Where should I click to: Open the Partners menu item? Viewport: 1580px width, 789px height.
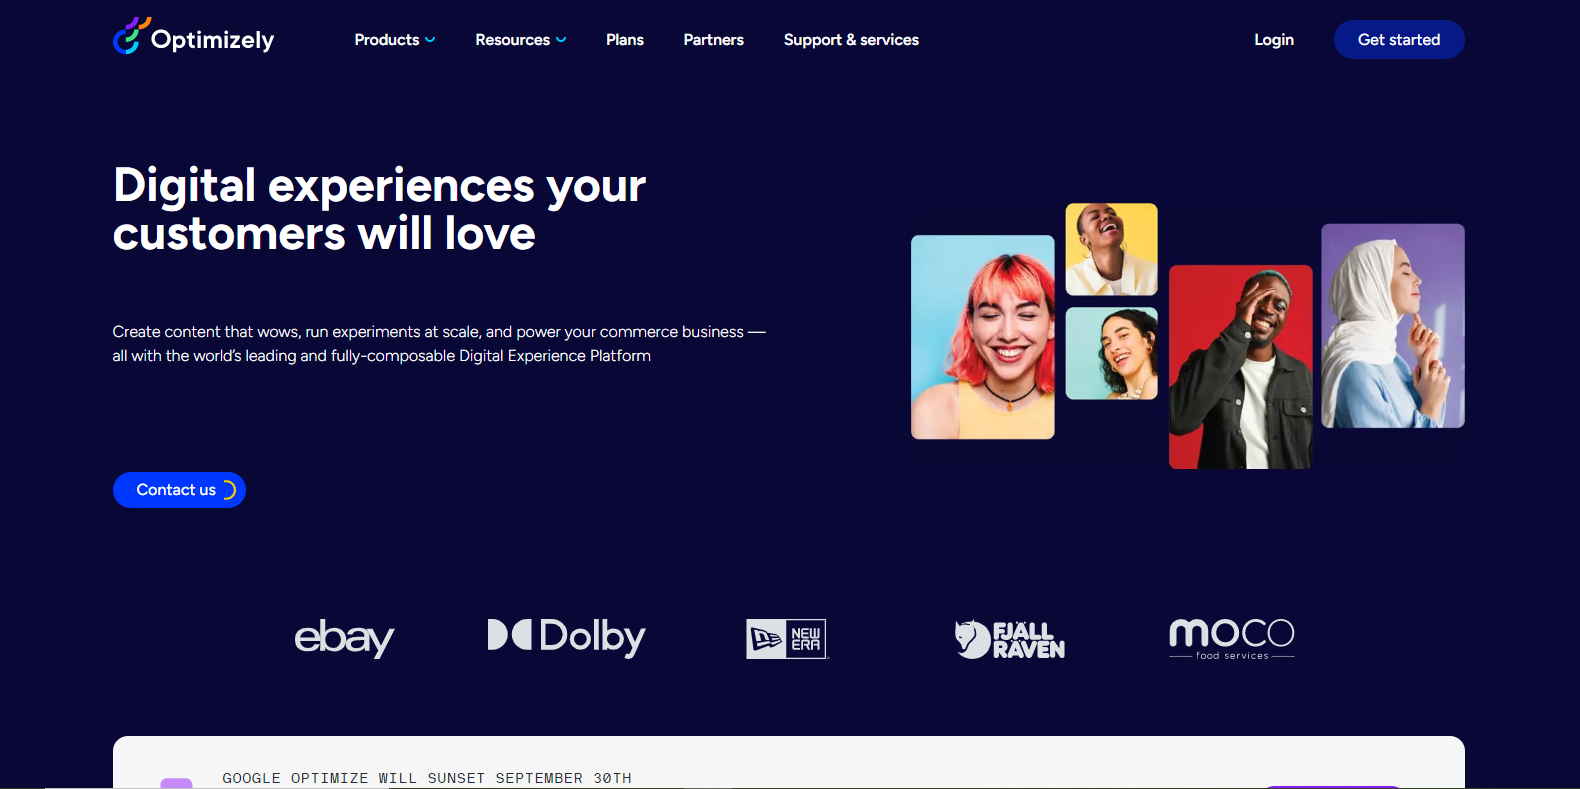click(714, 40)
